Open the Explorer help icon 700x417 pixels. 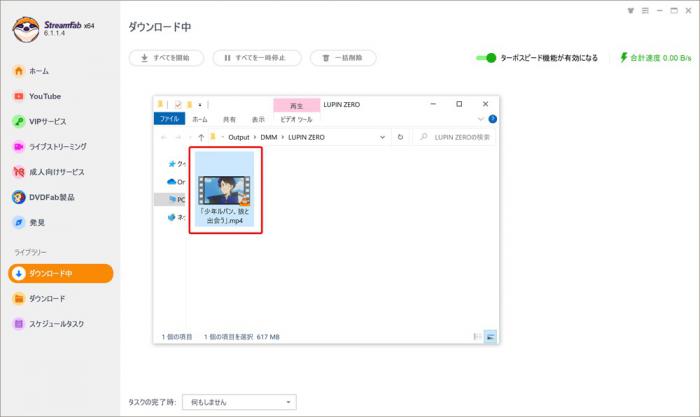click(x=492, y=119)
